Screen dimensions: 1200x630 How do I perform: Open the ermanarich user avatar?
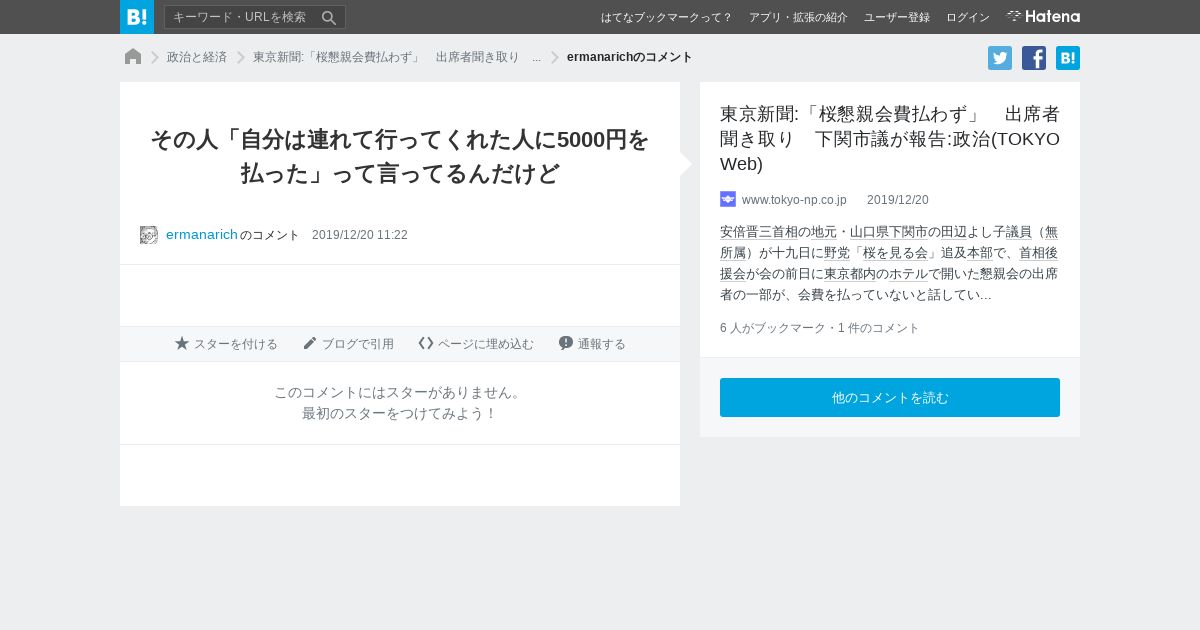click(x=149, y=235)
